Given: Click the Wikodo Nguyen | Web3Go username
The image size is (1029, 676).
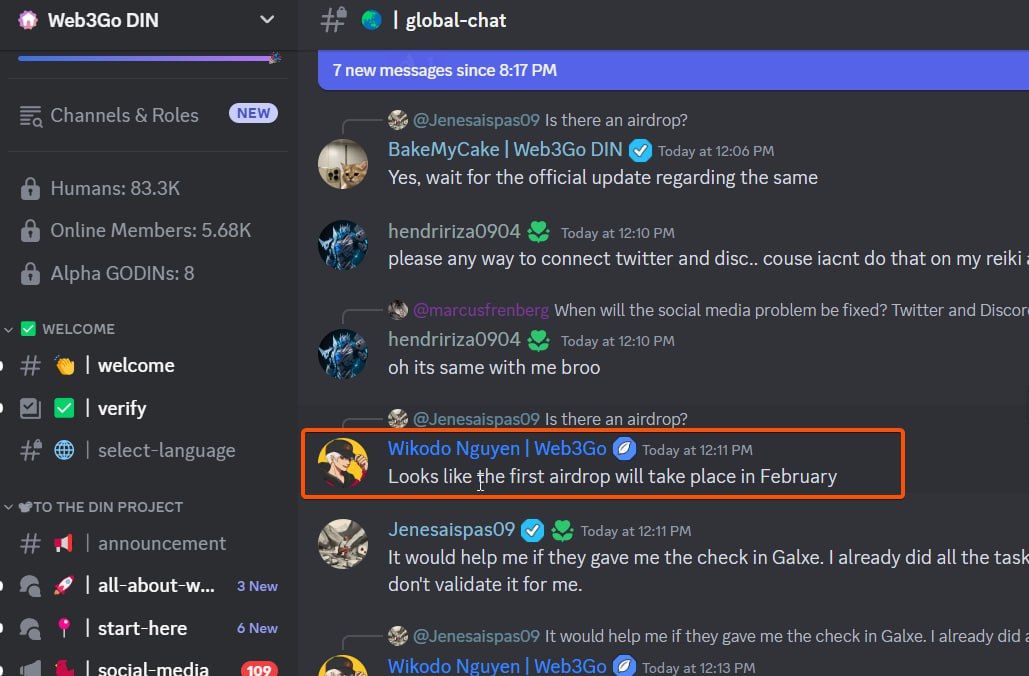Looking at the screenshot, I should point(497,448).
